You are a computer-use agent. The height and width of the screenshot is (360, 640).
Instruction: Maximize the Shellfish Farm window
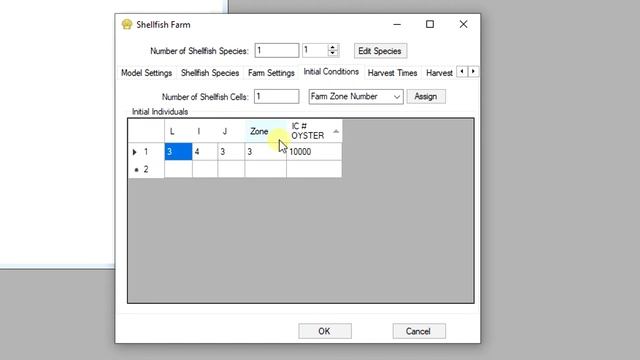430,24
